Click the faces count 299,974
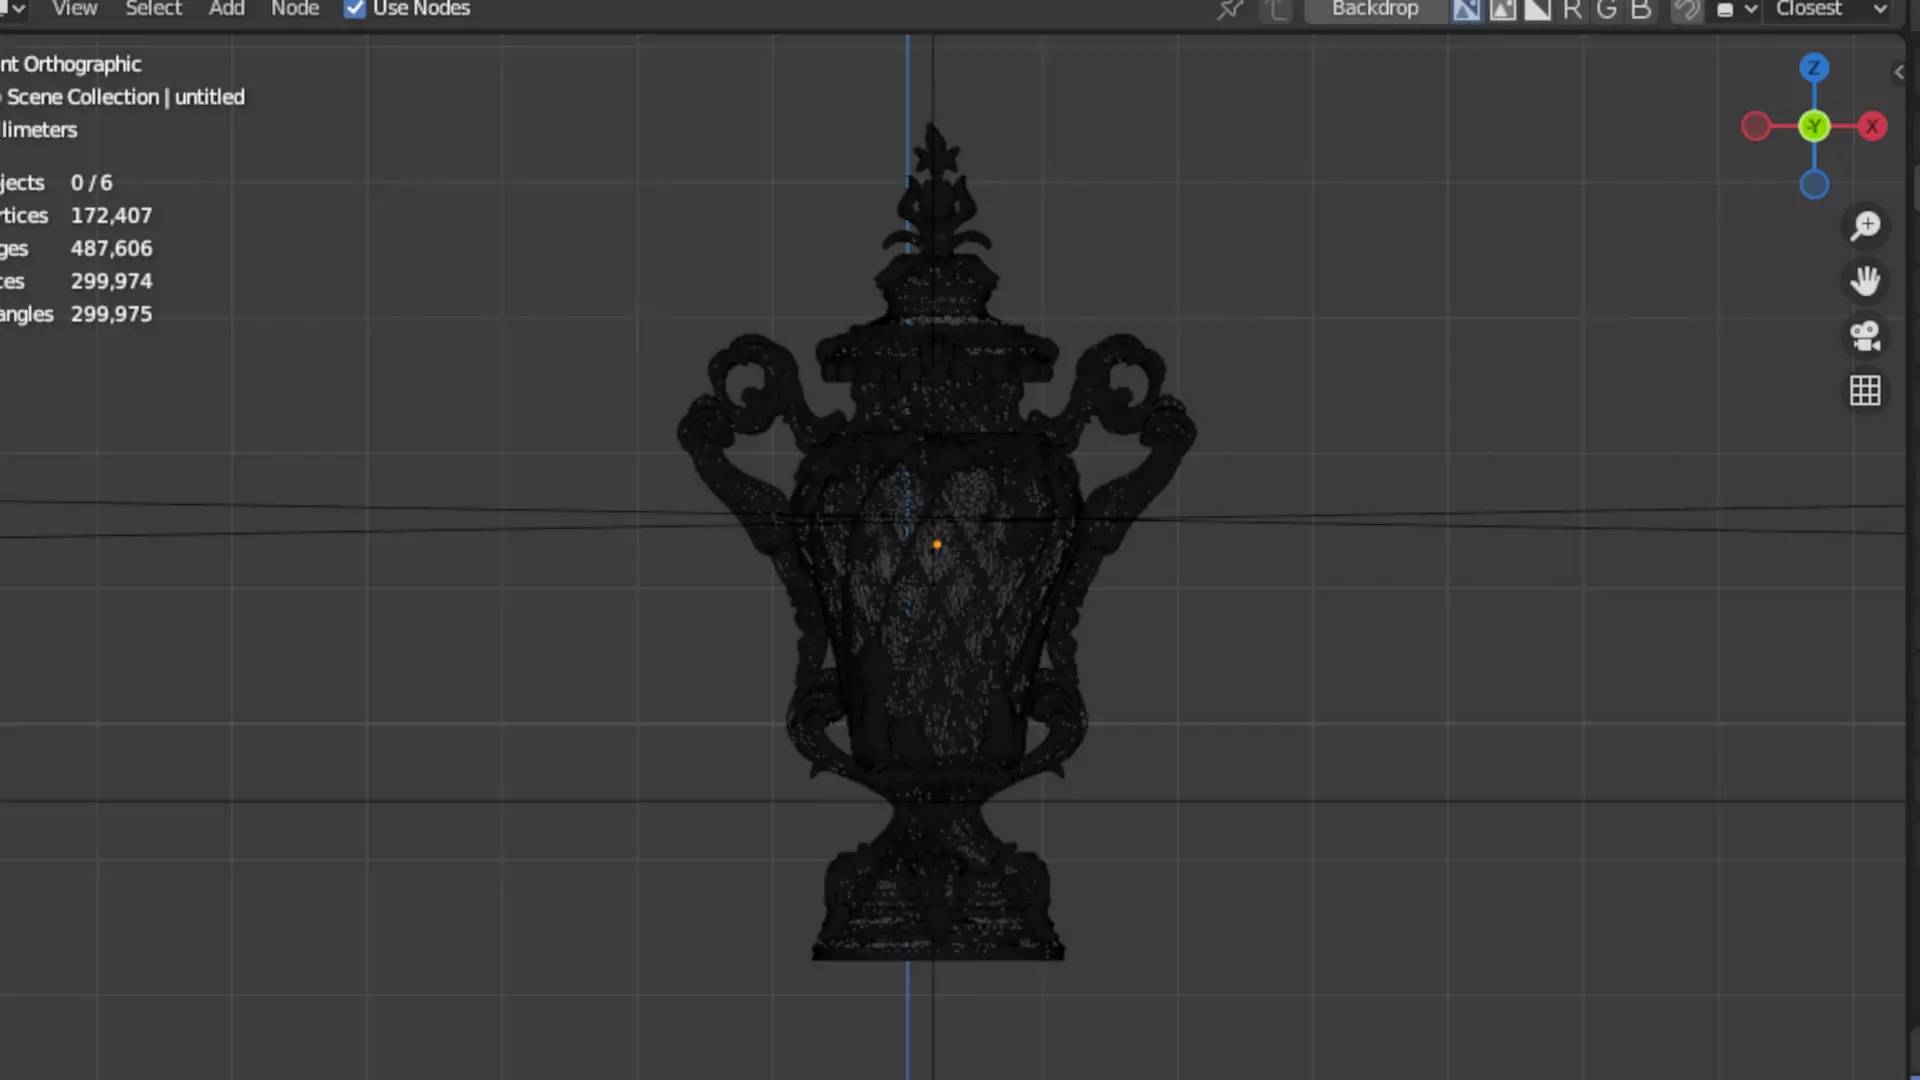 pos(111,282)
